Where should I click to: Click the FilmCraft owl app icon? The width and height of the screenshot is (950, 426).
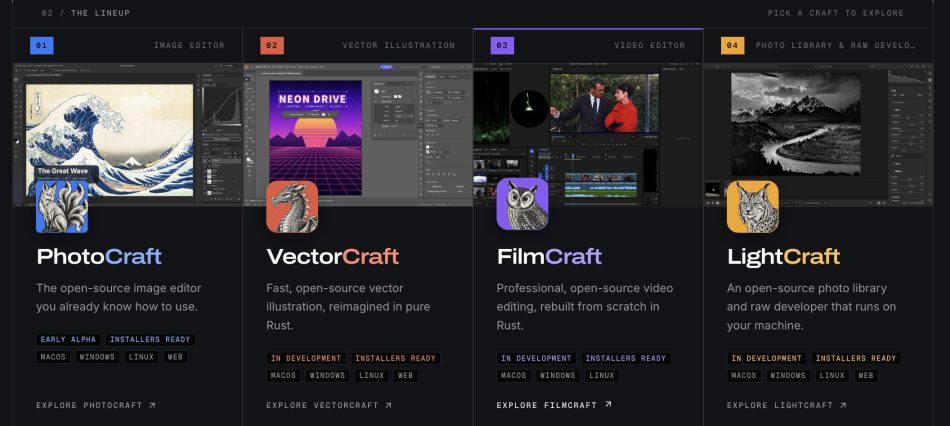(522, 204)
